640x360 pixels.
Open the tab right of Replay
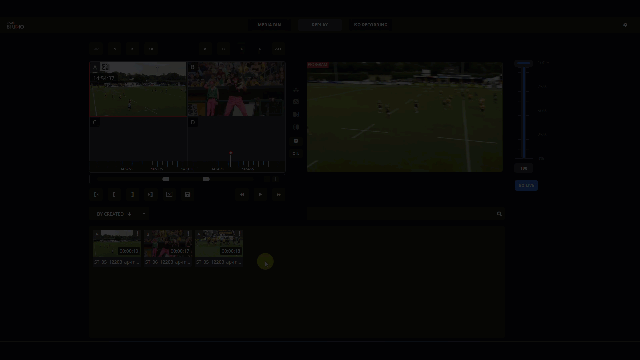click(370, 25)
